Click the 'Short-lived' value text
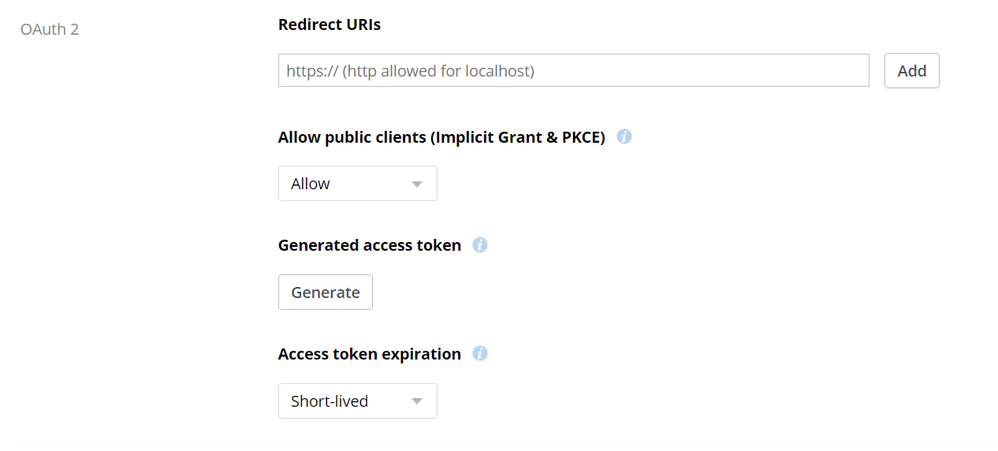The width and height of the screenshot is (998, 451). pos(329,402)
